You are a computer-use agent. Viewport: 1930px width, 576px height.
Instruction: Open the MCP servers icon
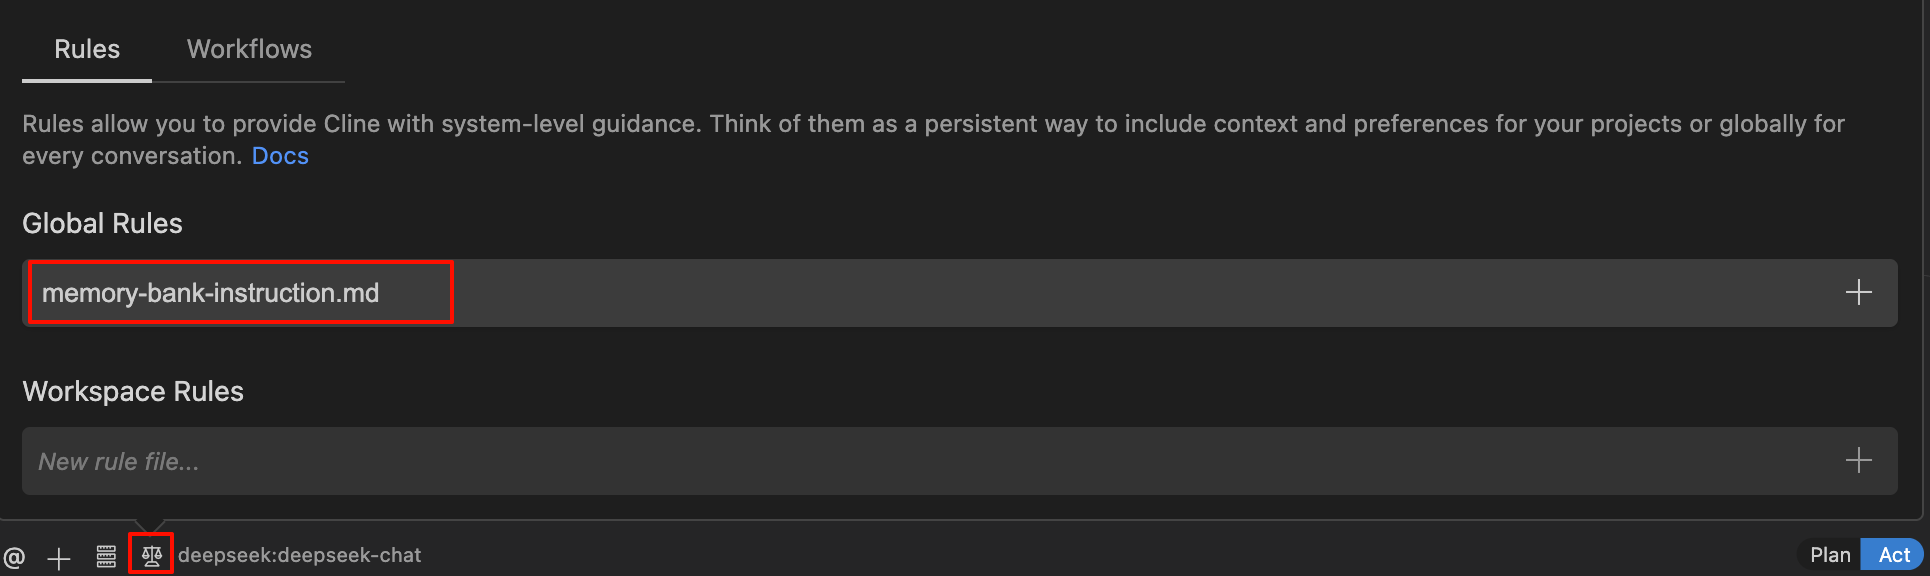tap(106, 556)
